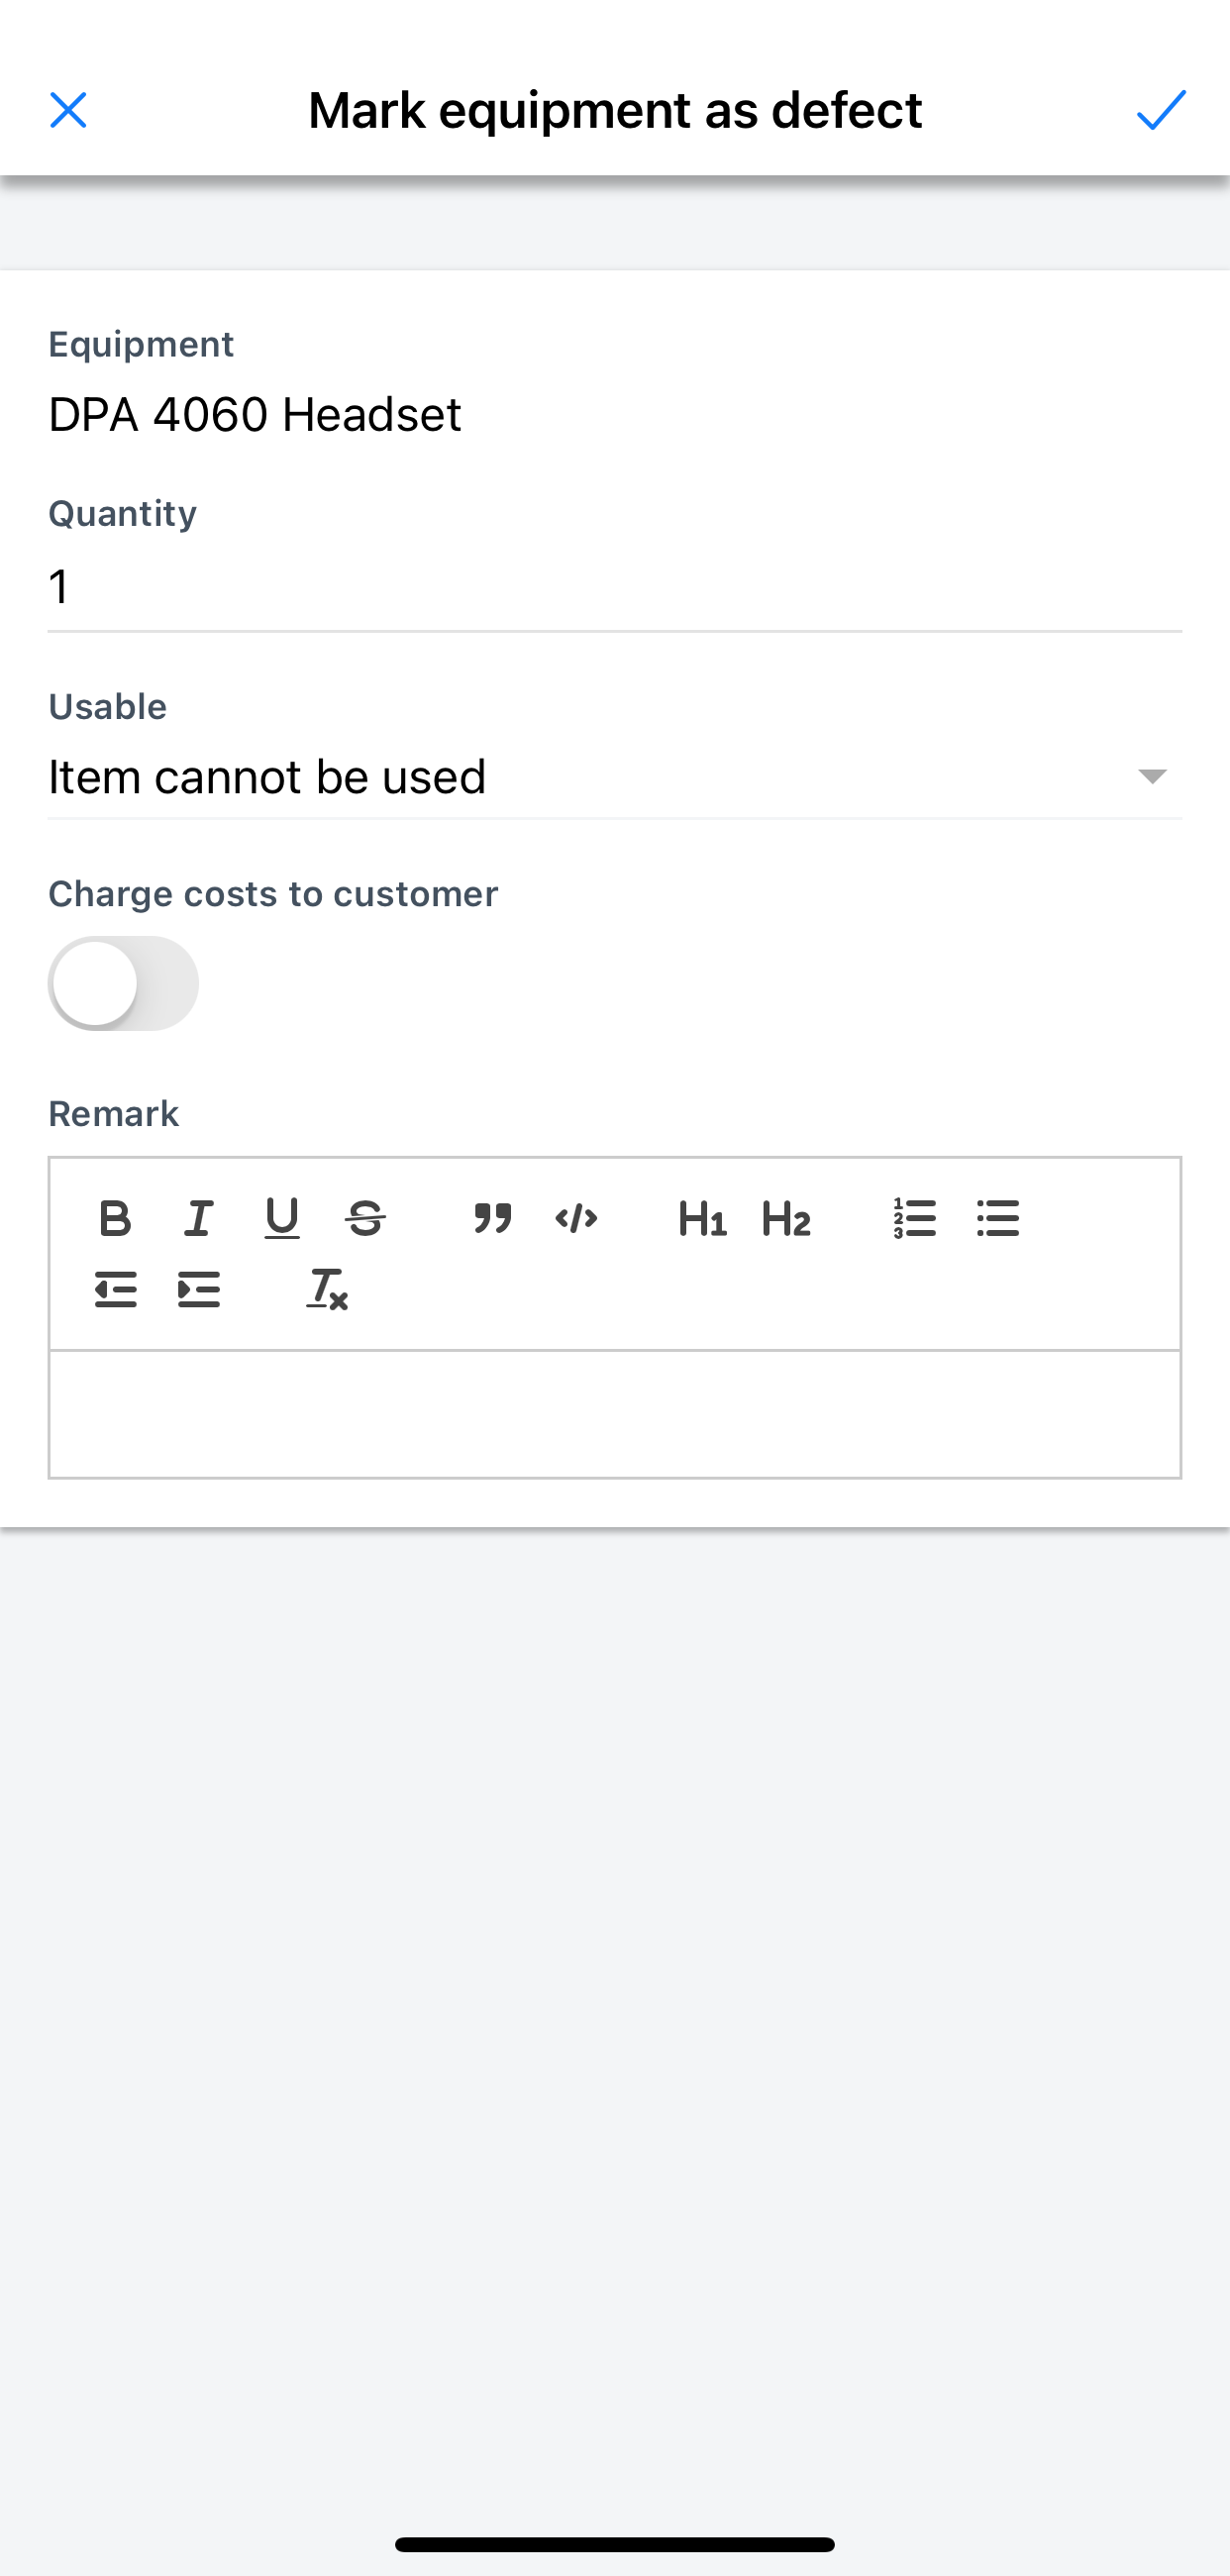Apply bold formatting in Remark editor
This screenshot has width=1230, height=2576.
pos(115,1218)
